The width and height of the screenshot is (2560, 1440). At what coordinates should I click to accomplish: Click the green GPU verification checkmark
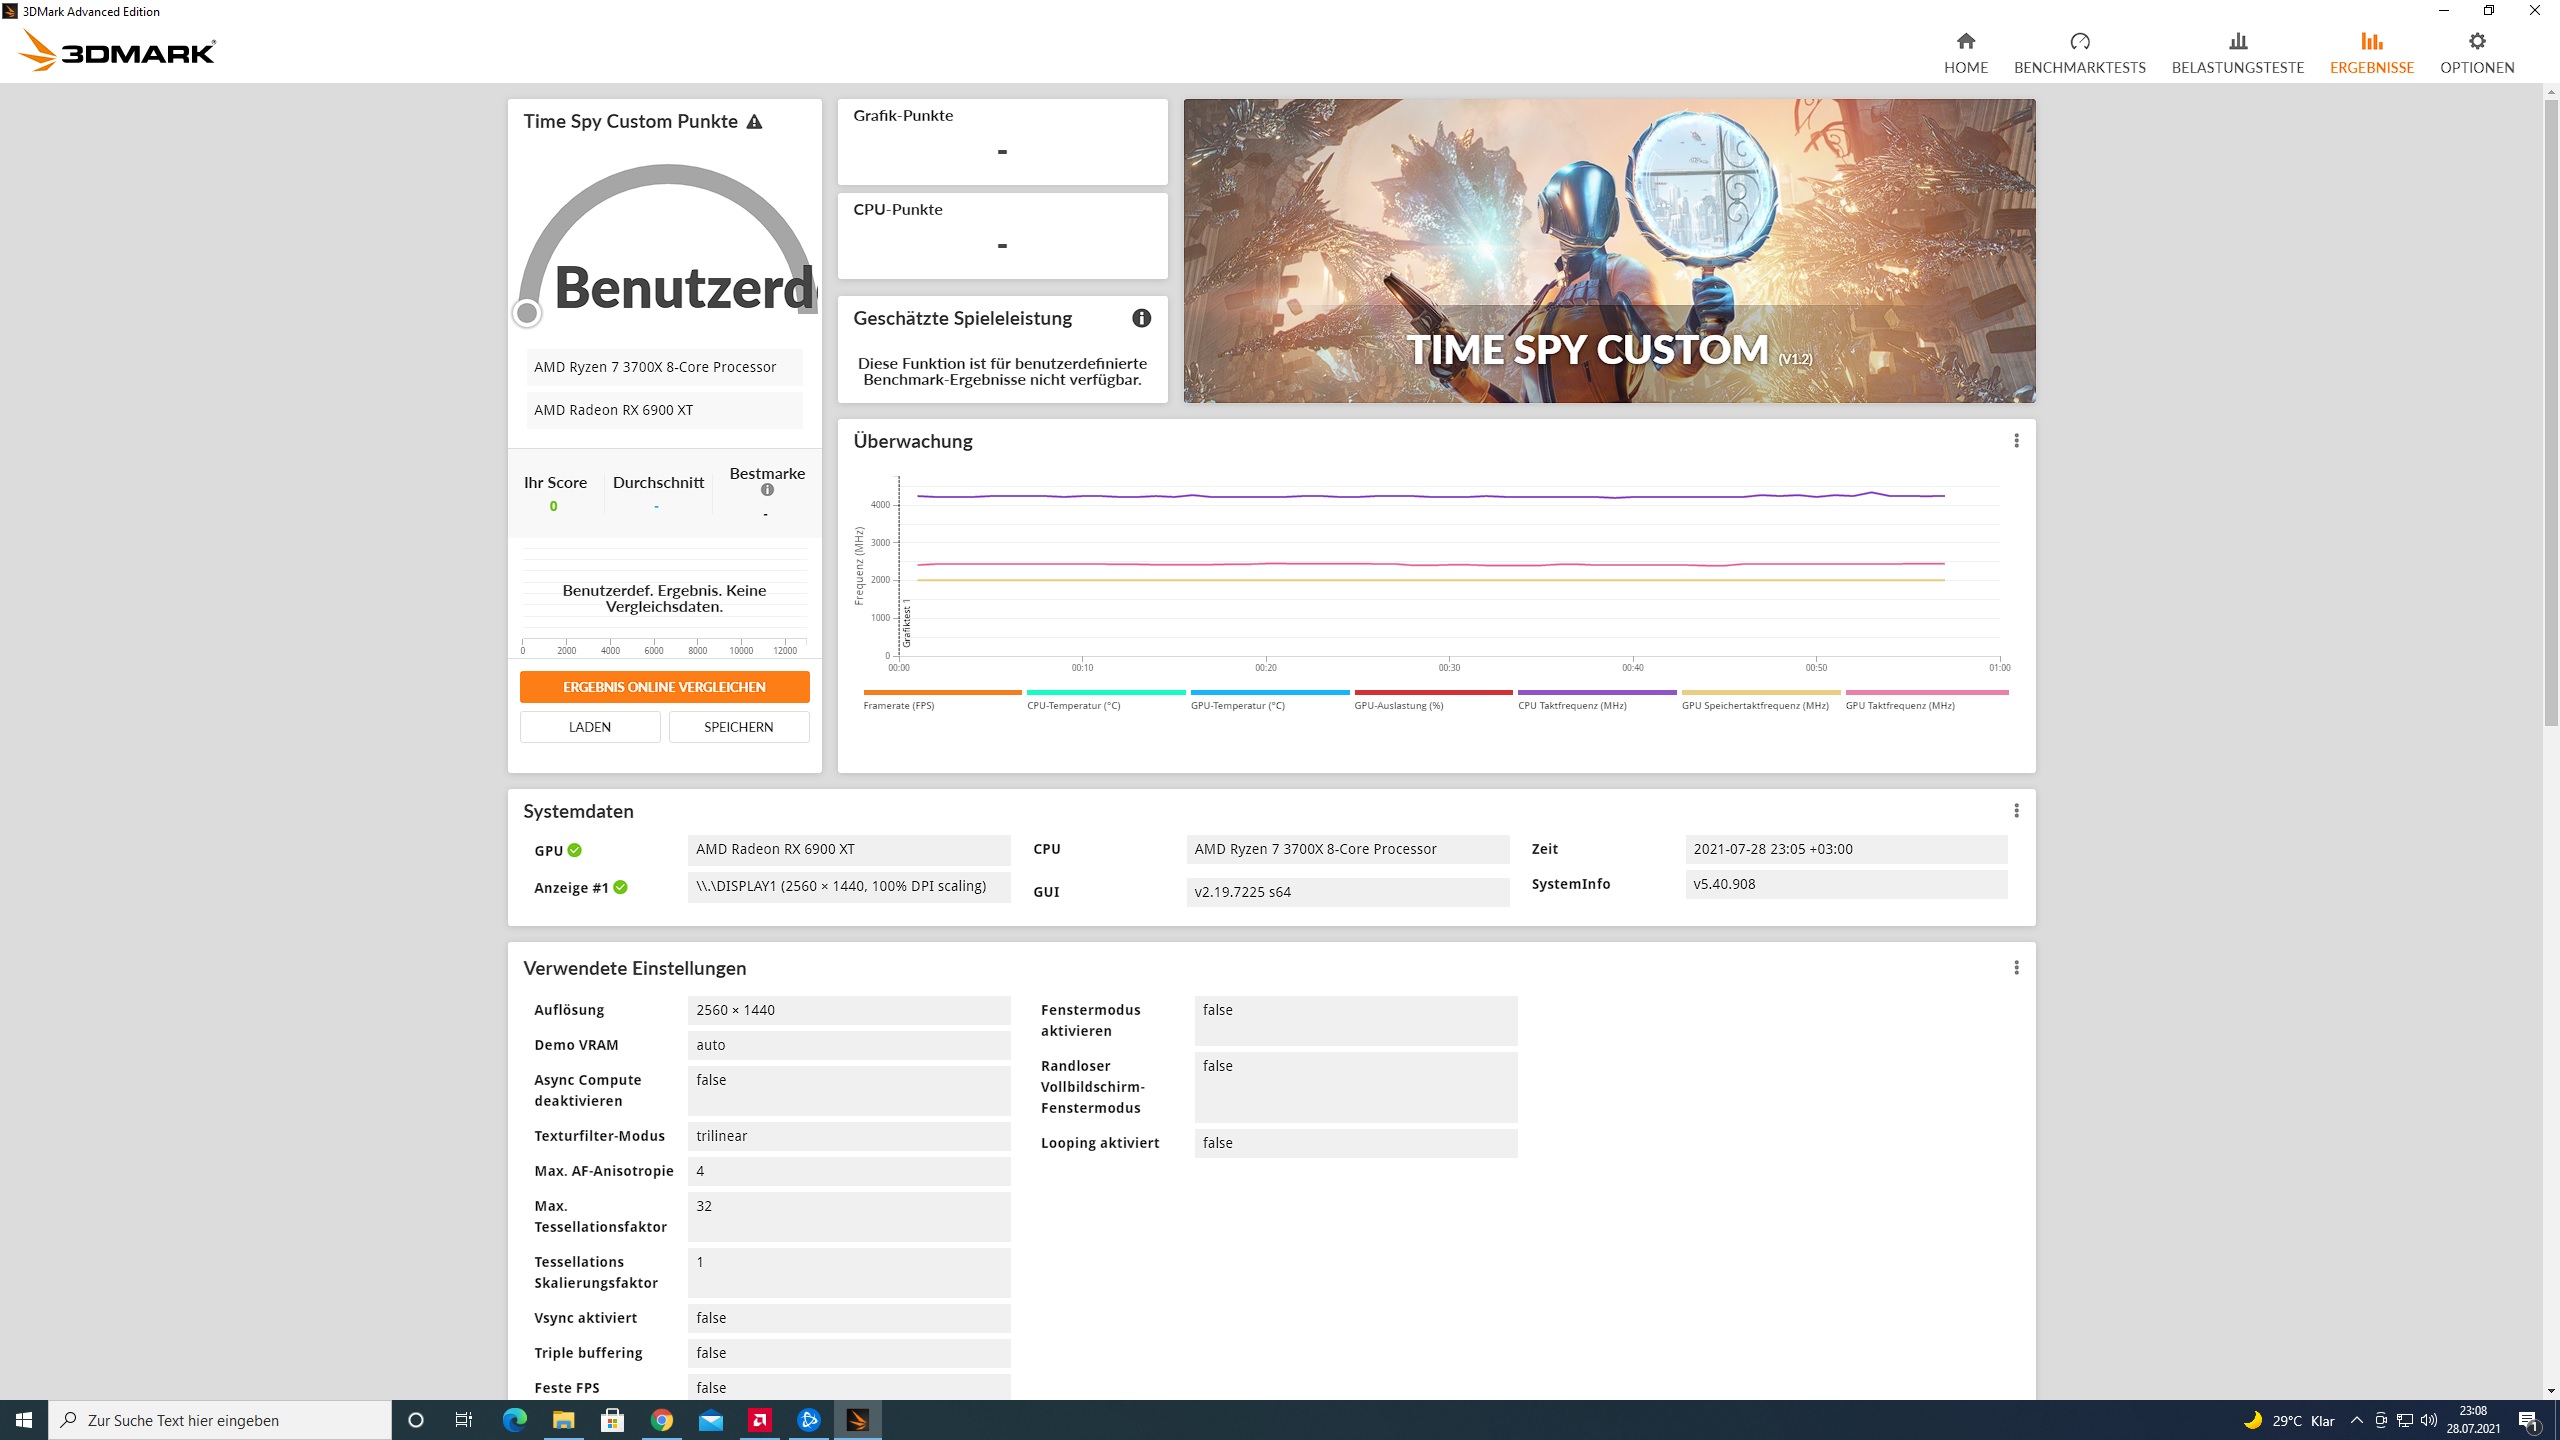(575, 850)
